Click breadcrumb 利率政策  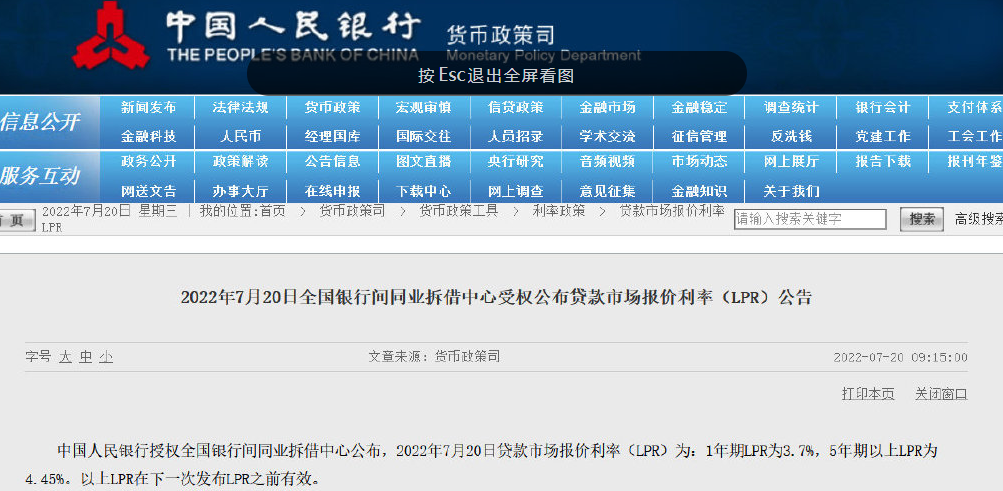tap(558, 211)
